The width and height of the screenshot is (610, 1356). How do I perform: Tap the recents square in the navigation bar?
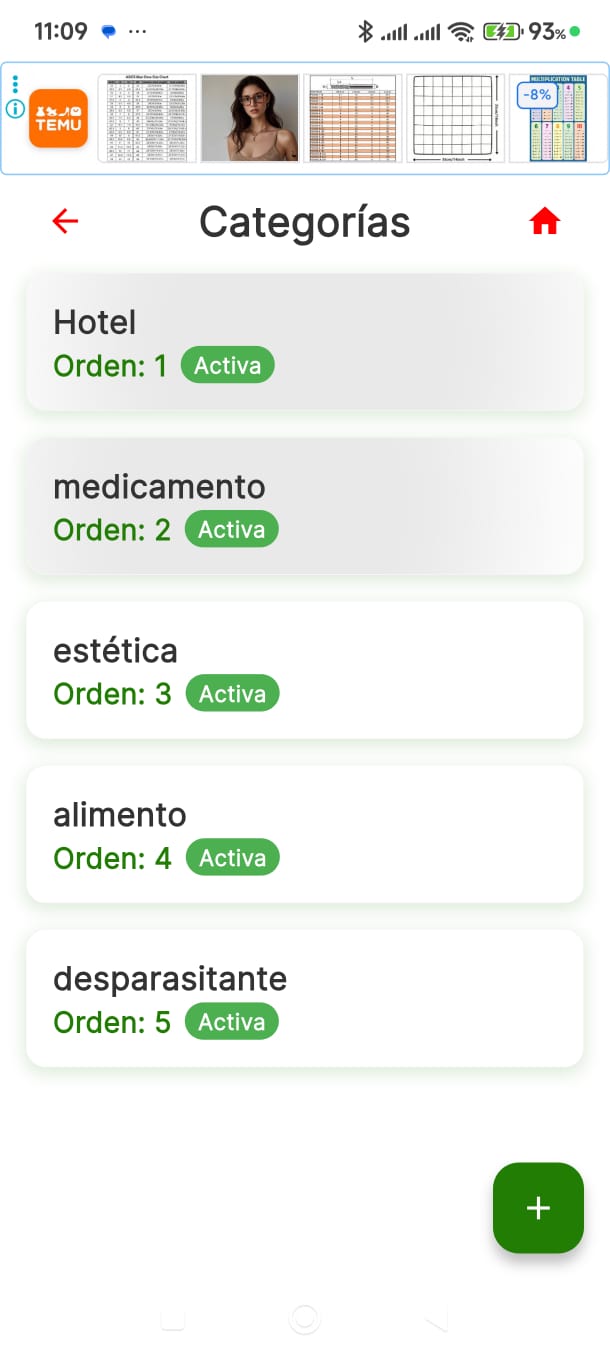173,1320
